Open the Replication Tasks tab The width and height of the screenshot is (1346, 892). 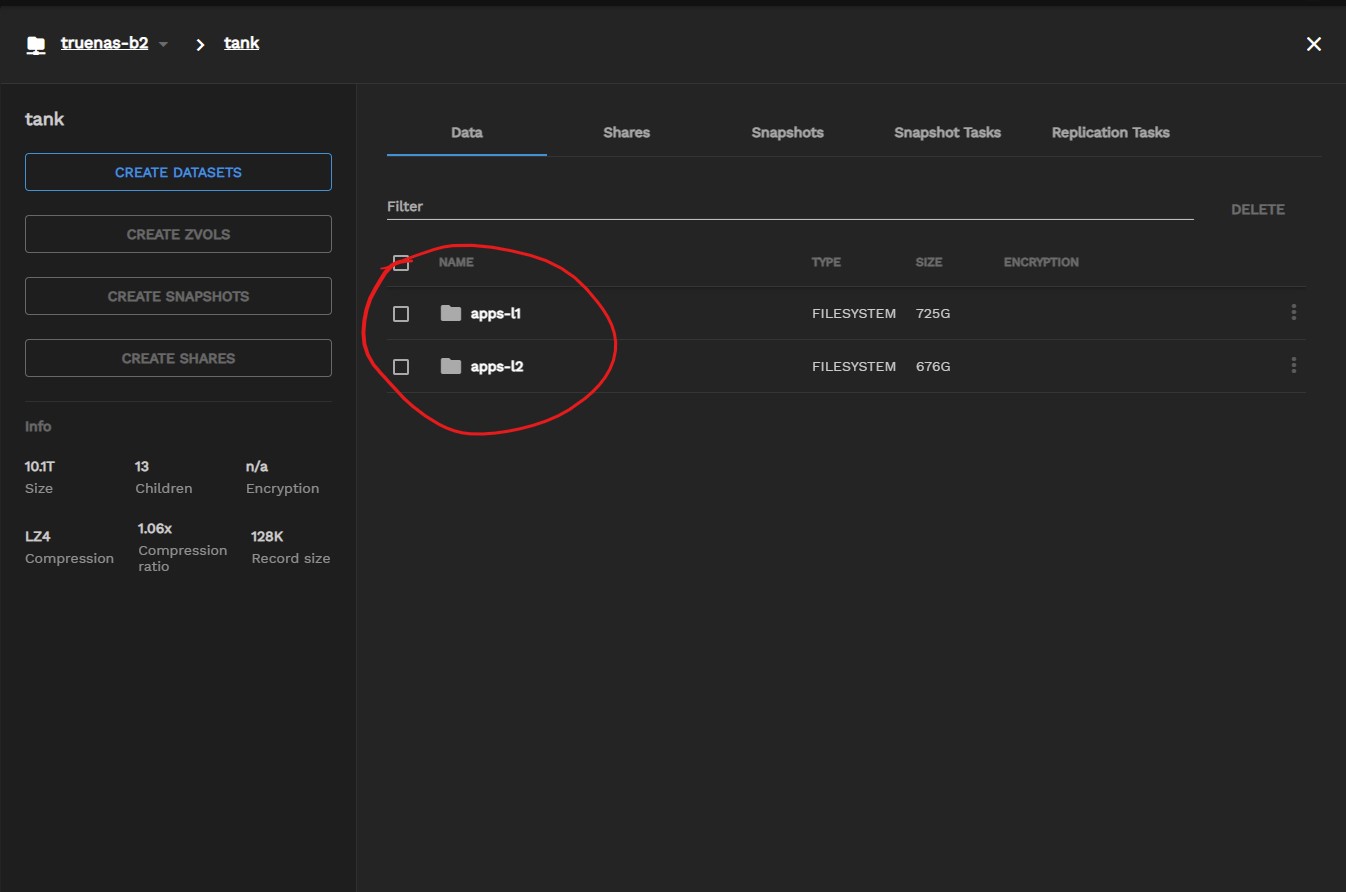click(1110, 132)
